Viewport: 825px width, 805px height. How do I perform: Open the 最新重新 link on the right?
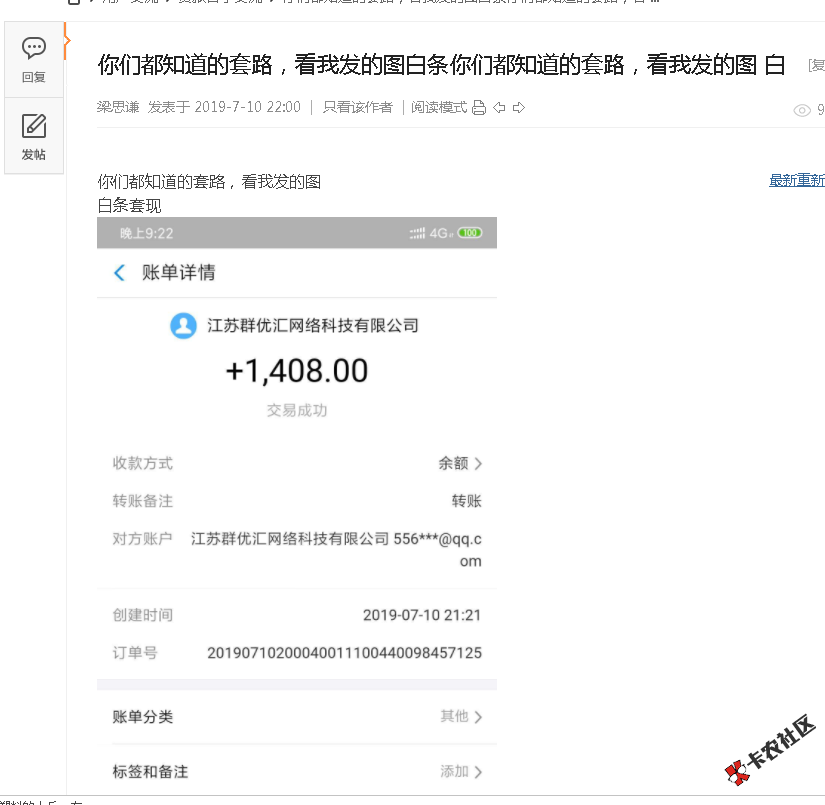[x=797, y=180]
